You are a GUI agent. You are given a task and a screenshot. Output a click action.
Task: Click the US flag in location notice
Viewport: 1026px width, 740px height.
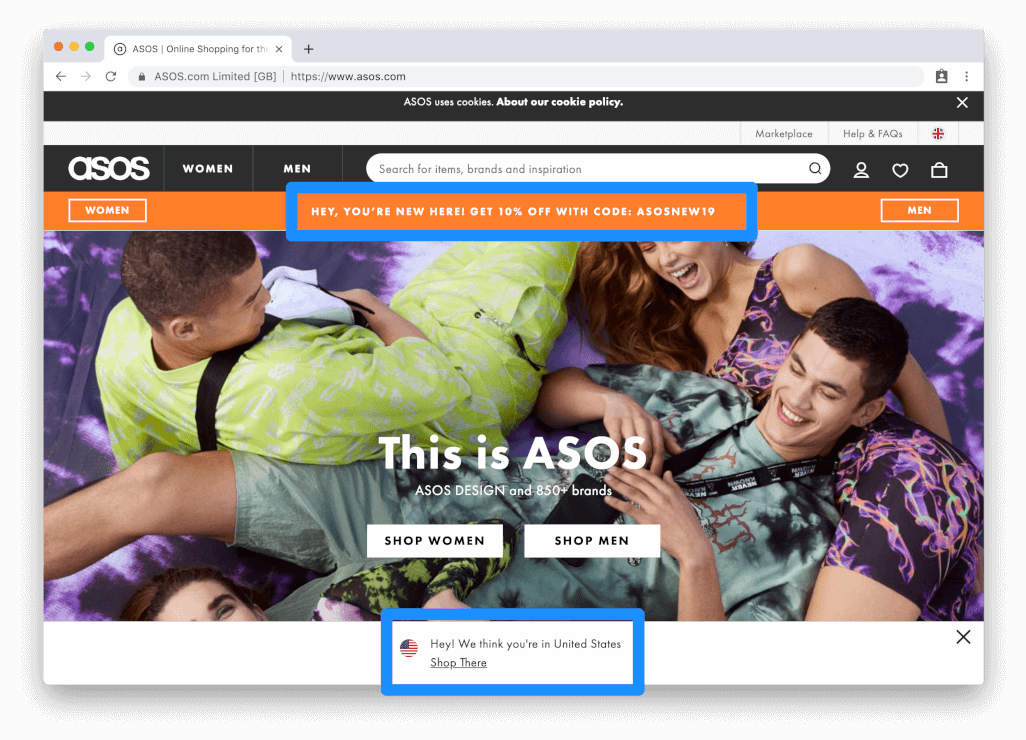409,648
